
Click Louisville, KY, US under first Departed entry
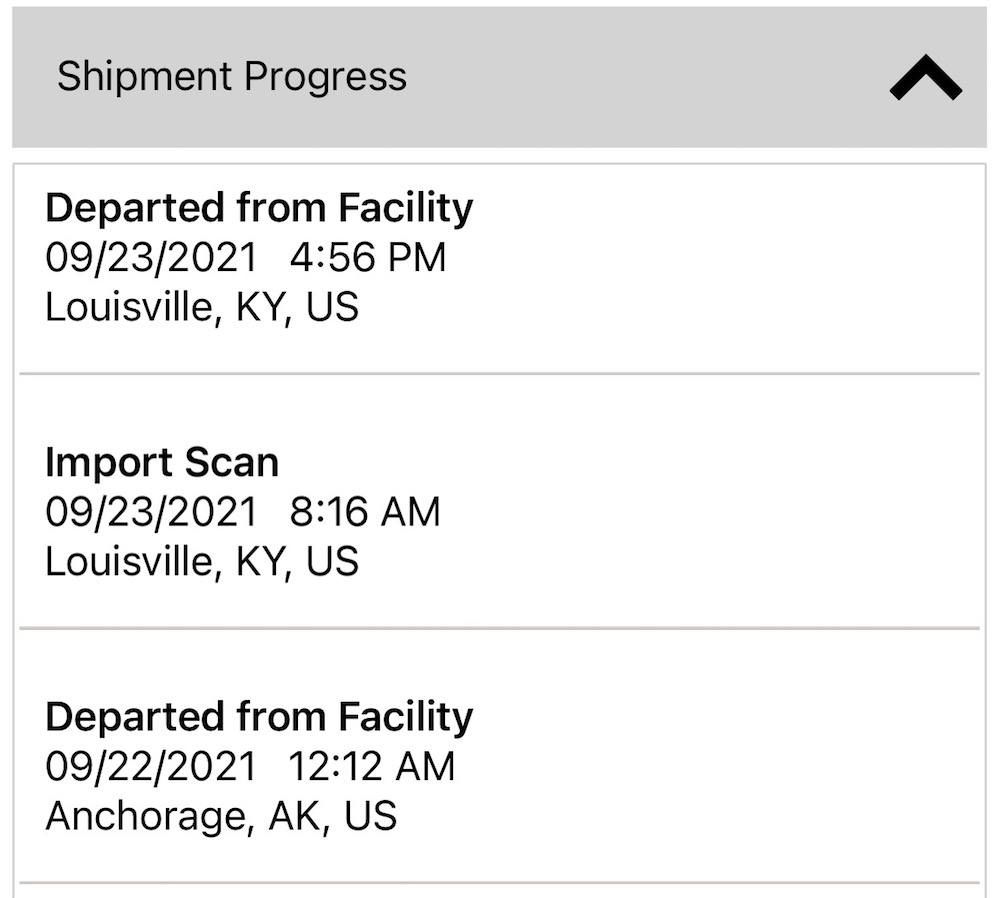click(202, 307)
